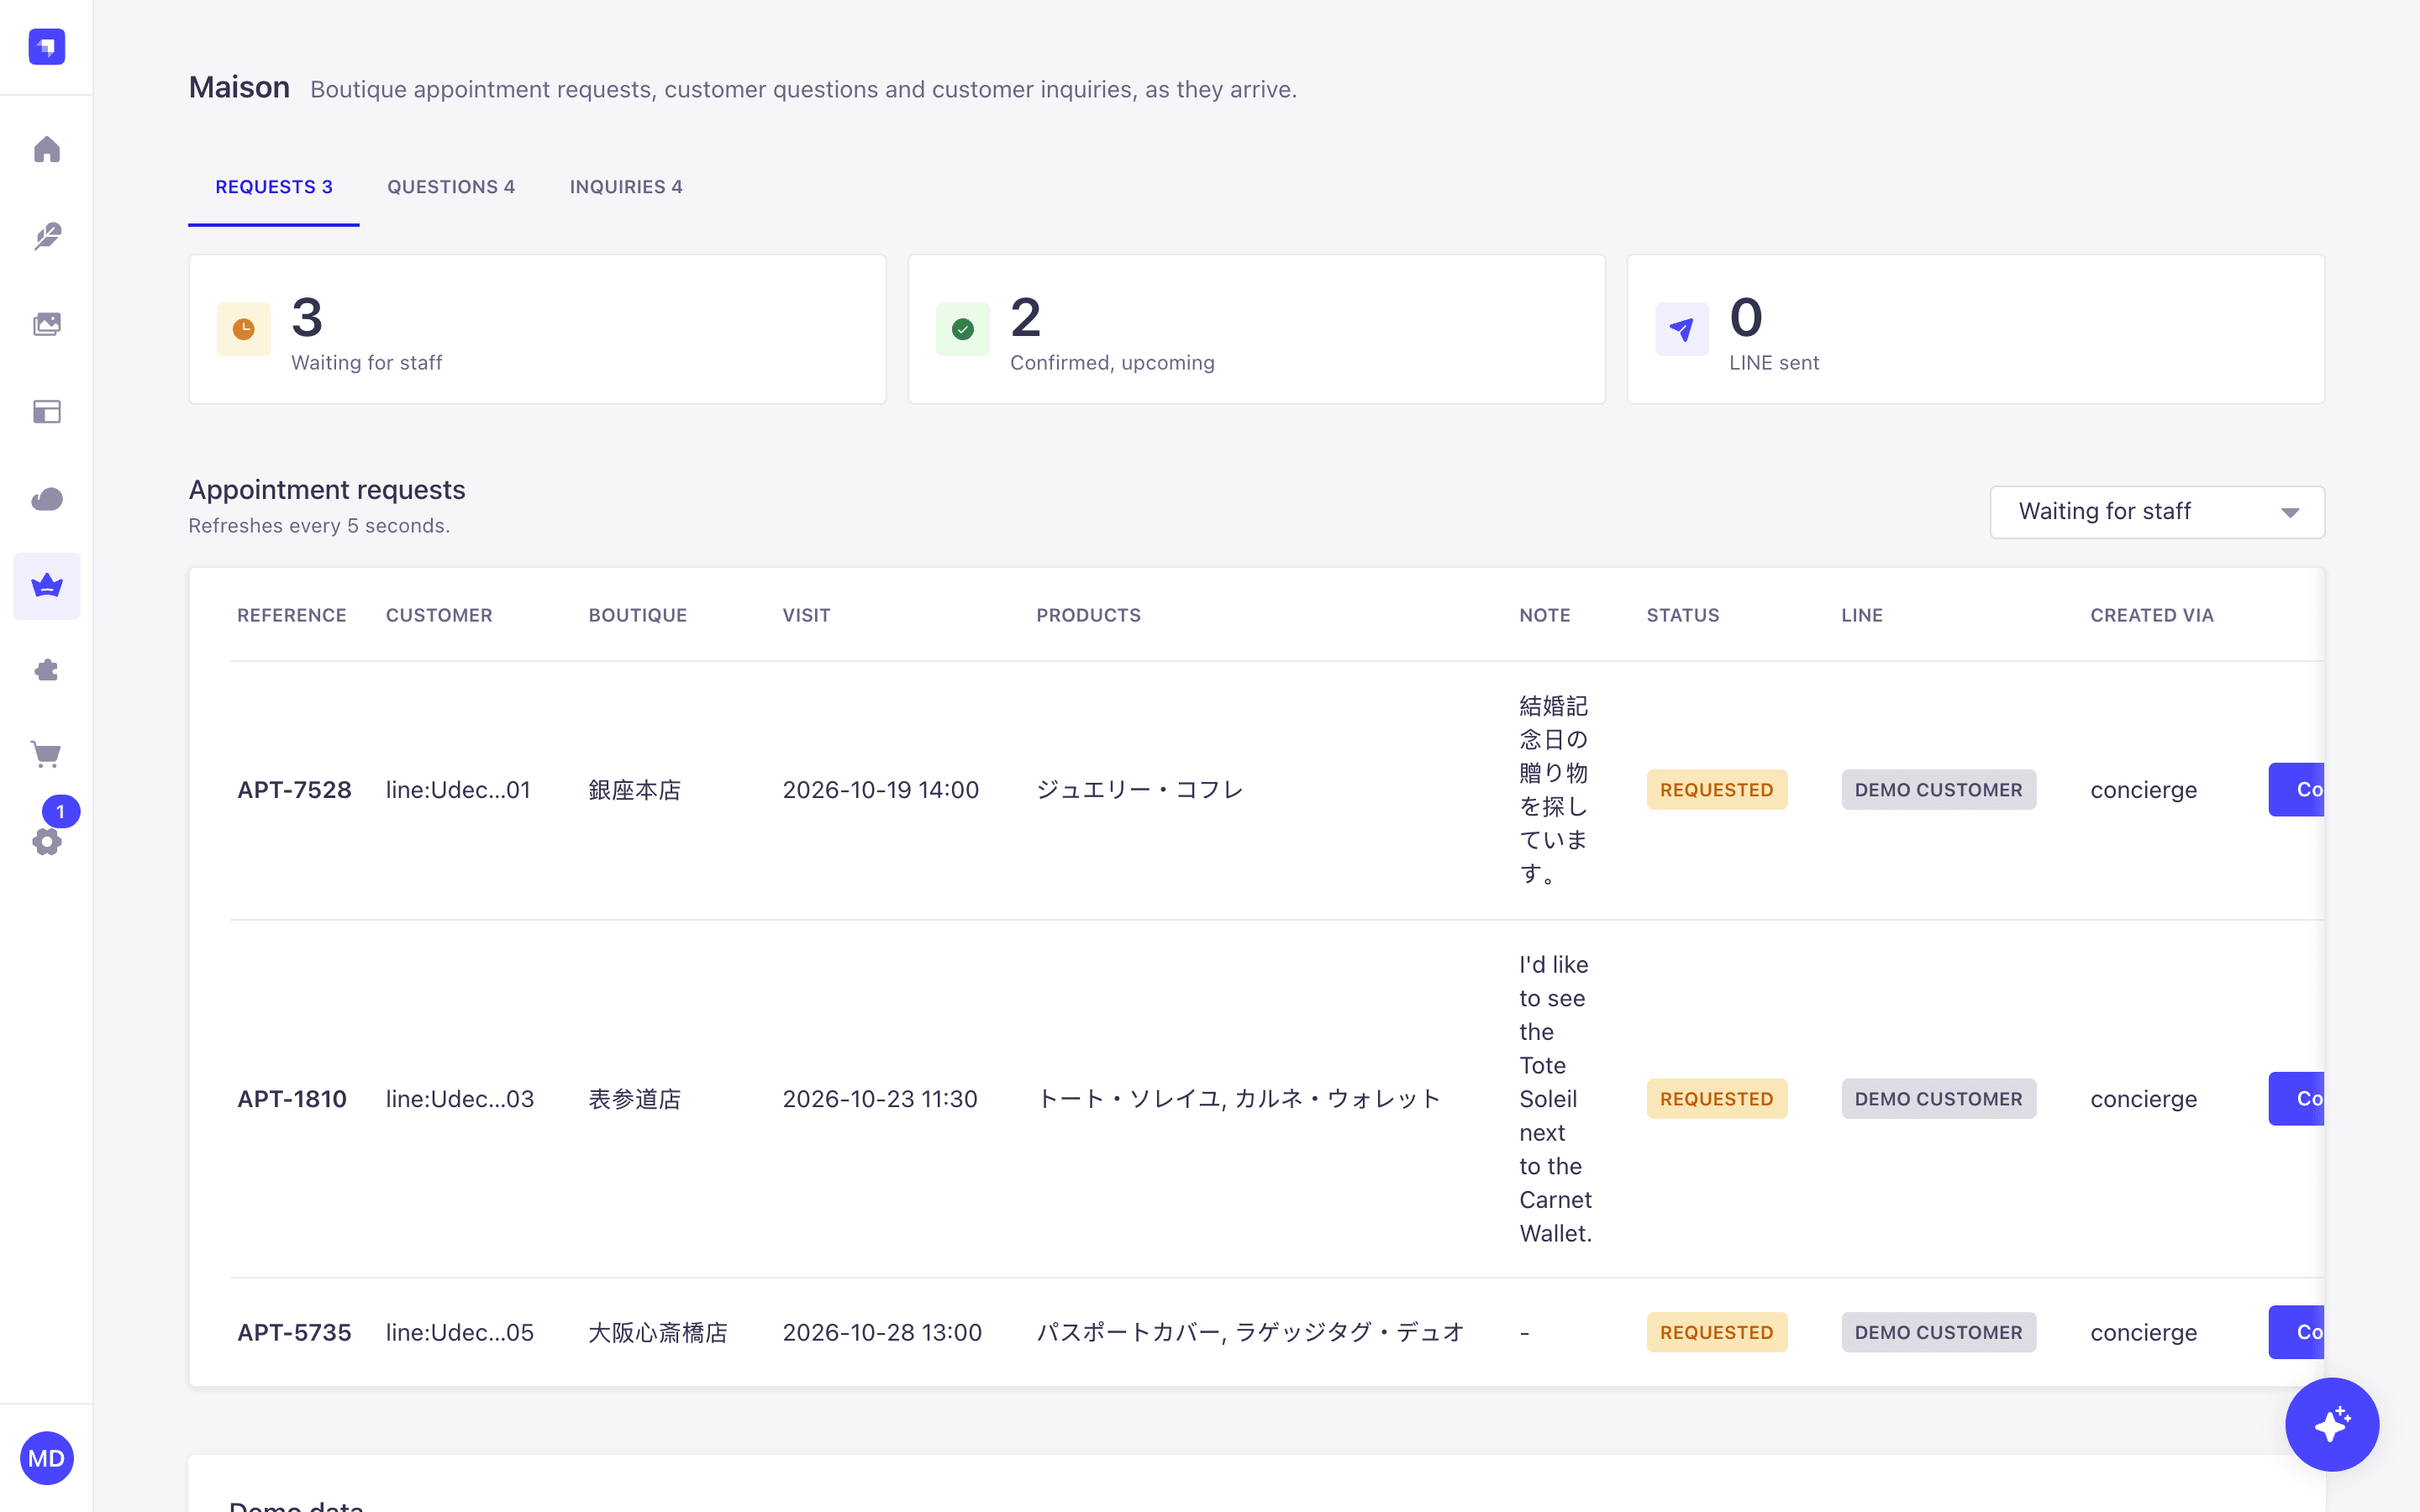Click the green check Confirmed icon
The image size is (2420, 1512).
(962, 329)
